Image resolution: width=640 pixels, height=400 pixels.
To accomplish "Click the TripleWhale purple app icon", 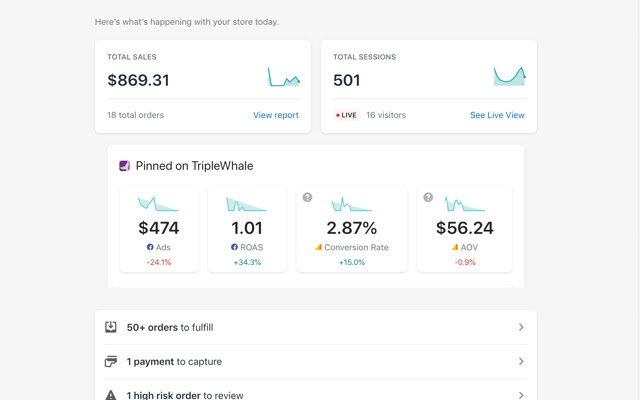I will (124, 166).
